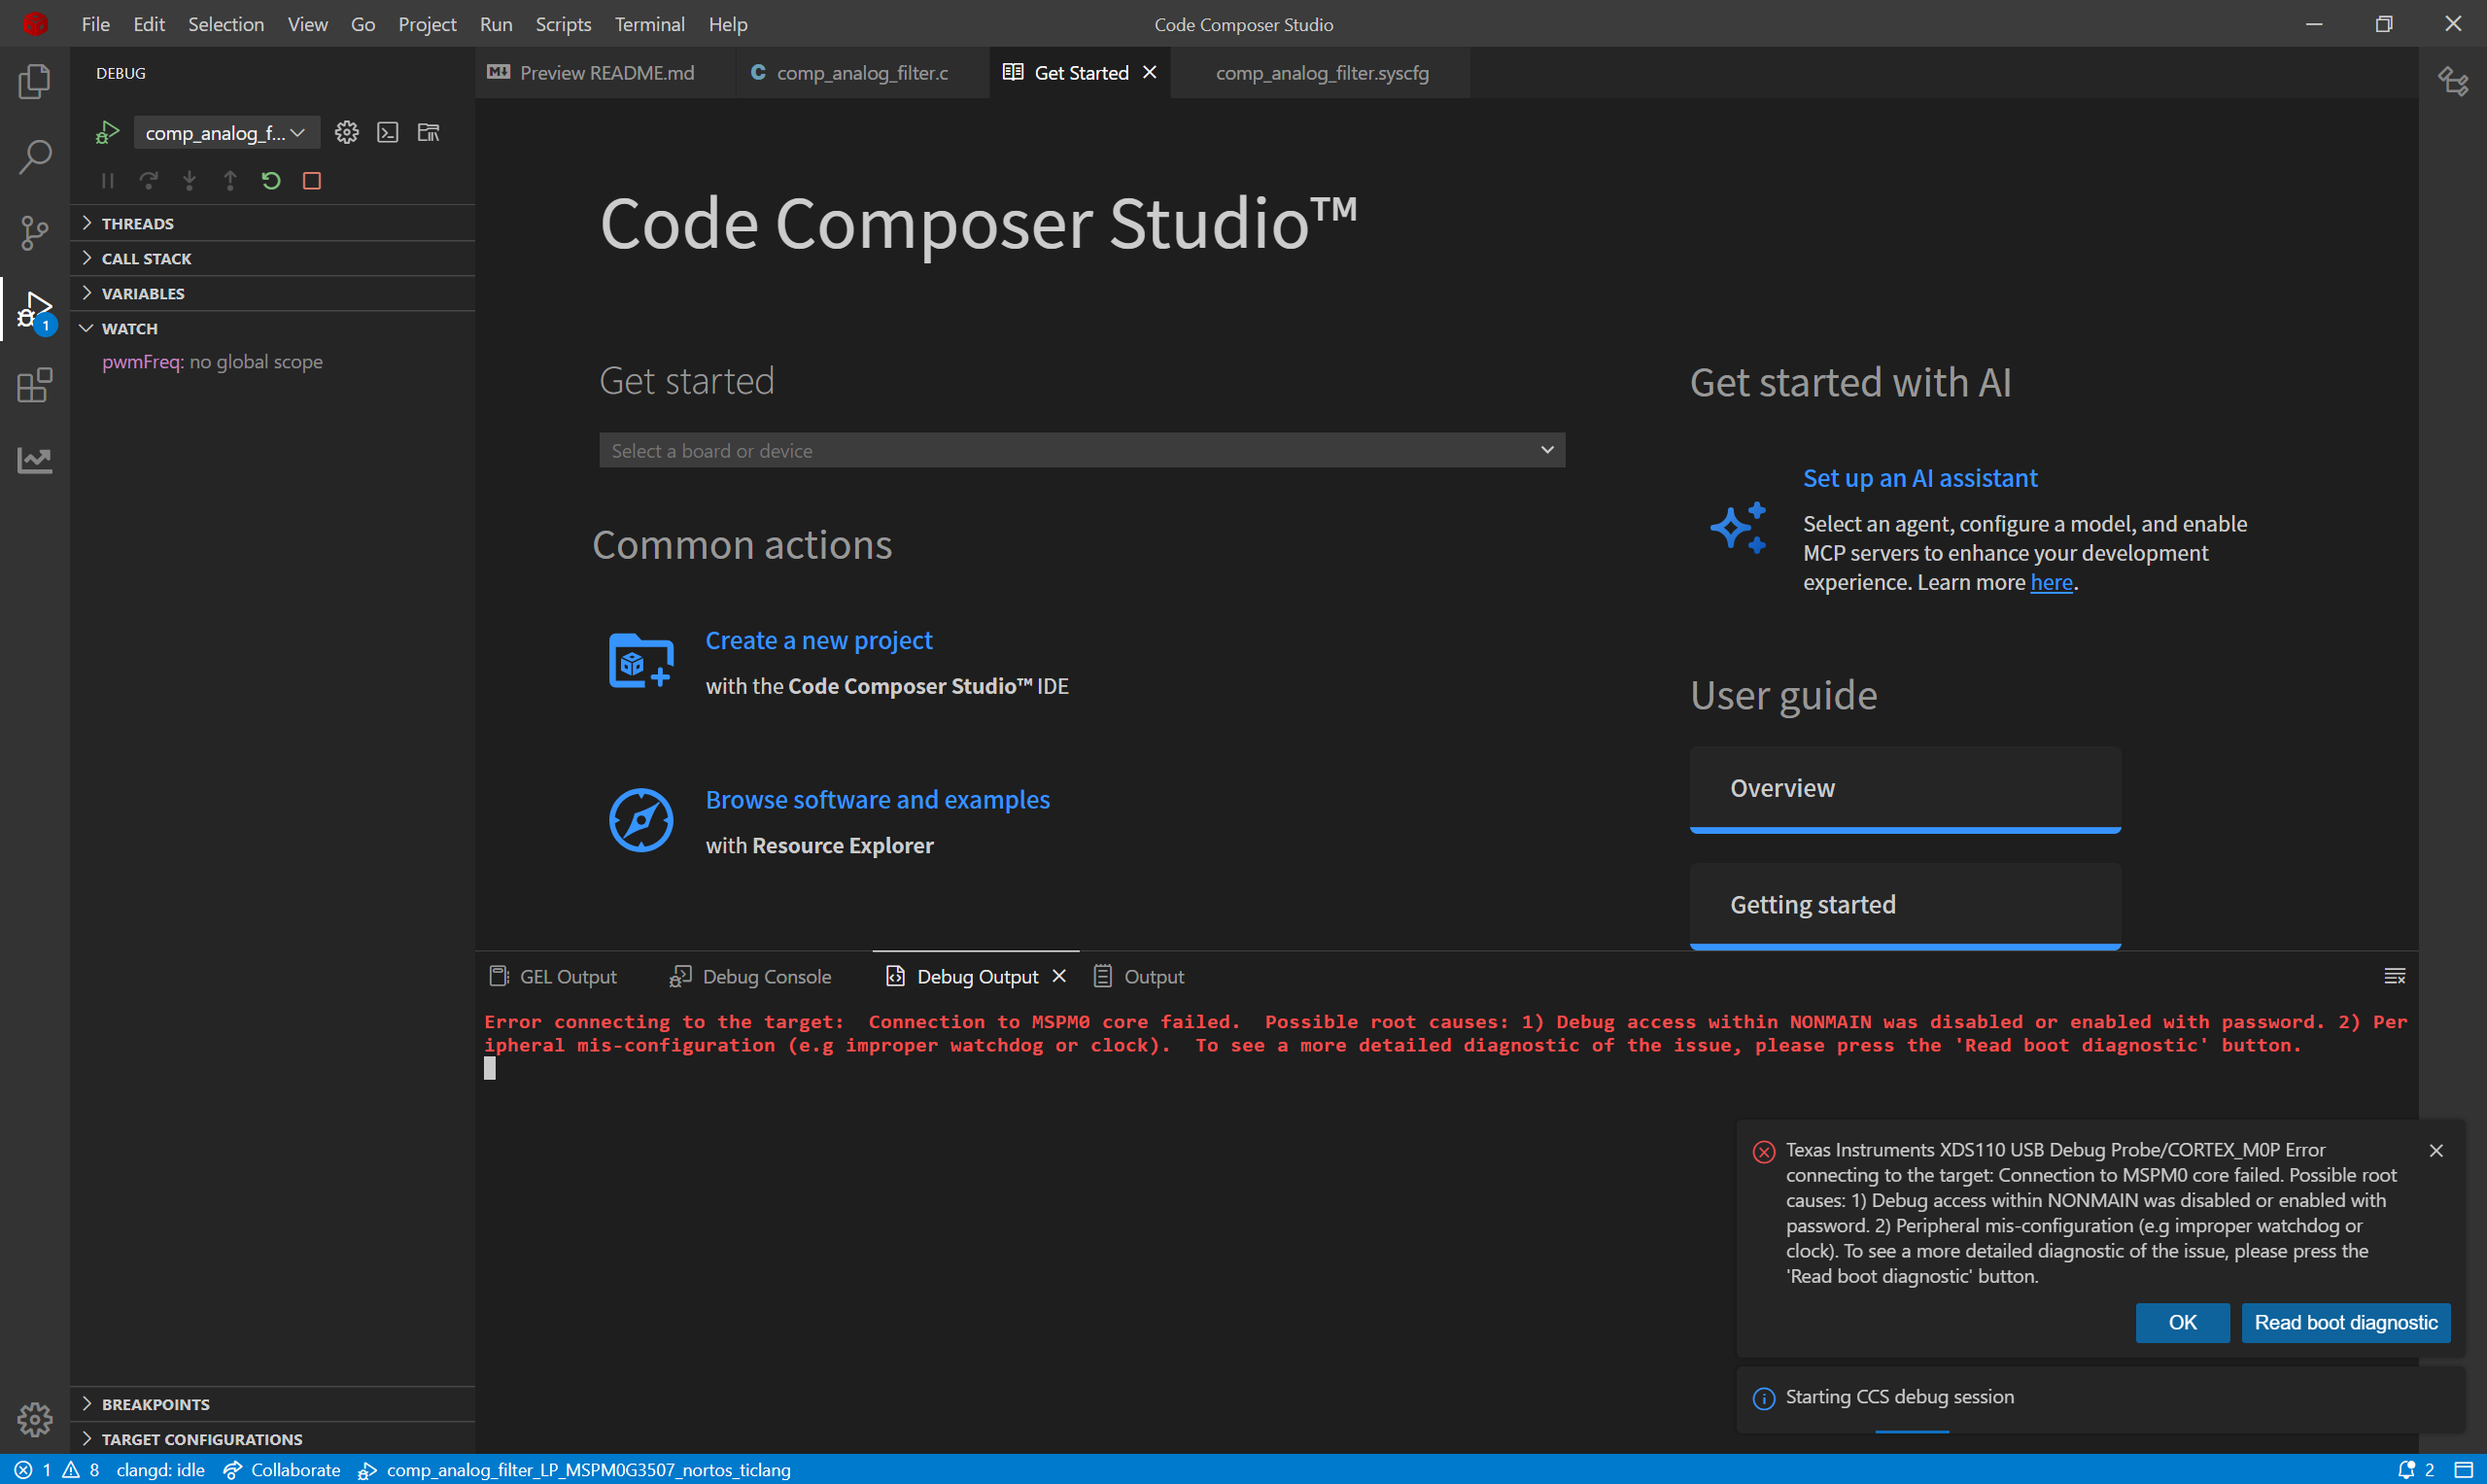Image resolution: width=2487 pixels, height=1484 pixels.
Task: Stop the debug session
Action: pos(312,181)
